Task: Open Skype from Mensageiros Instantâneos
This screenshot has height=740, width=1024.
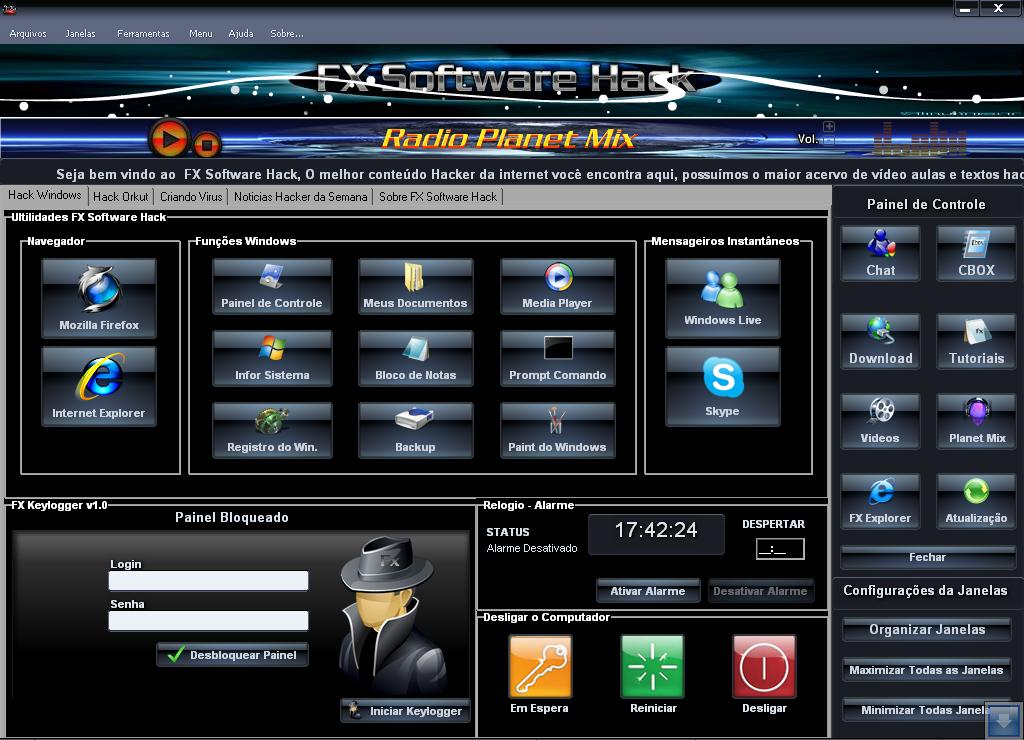Action: 722,385
